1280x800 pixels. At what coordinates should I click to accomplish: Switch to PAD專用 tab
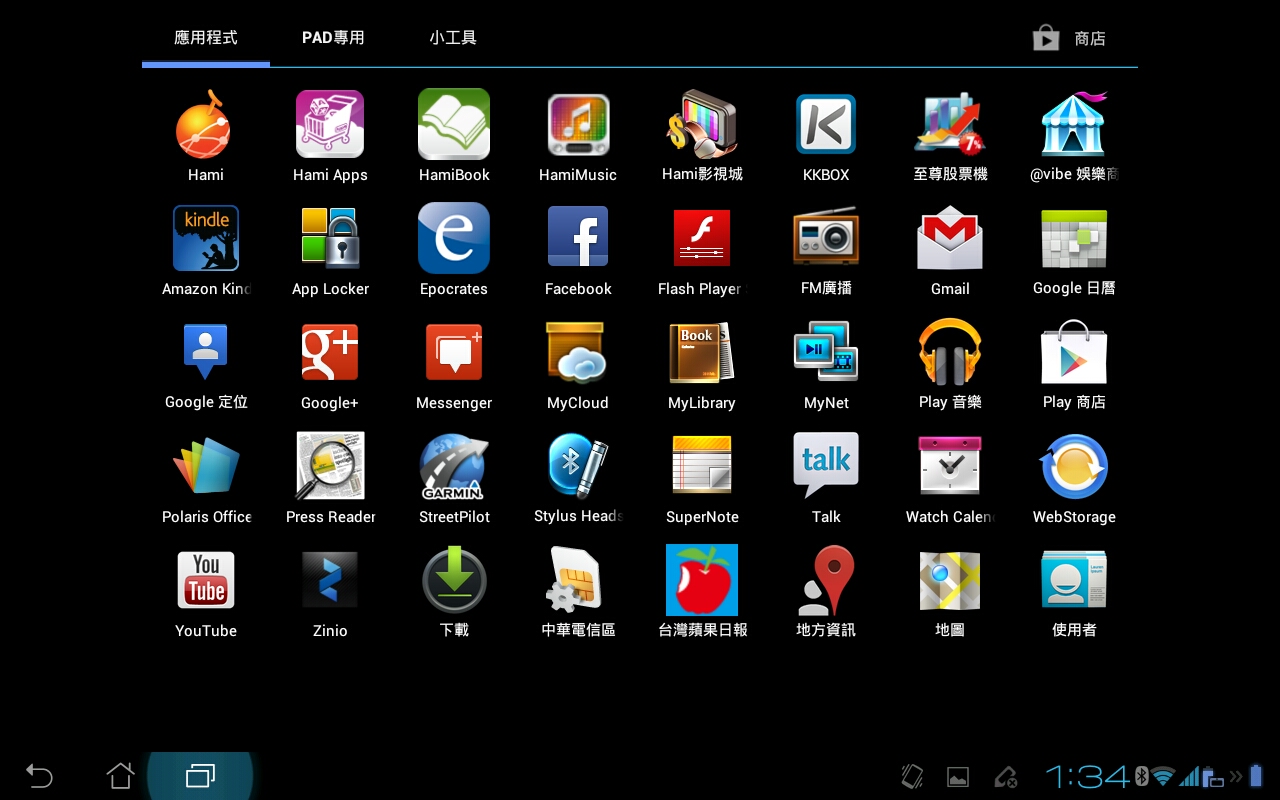[x=333, y=38]
